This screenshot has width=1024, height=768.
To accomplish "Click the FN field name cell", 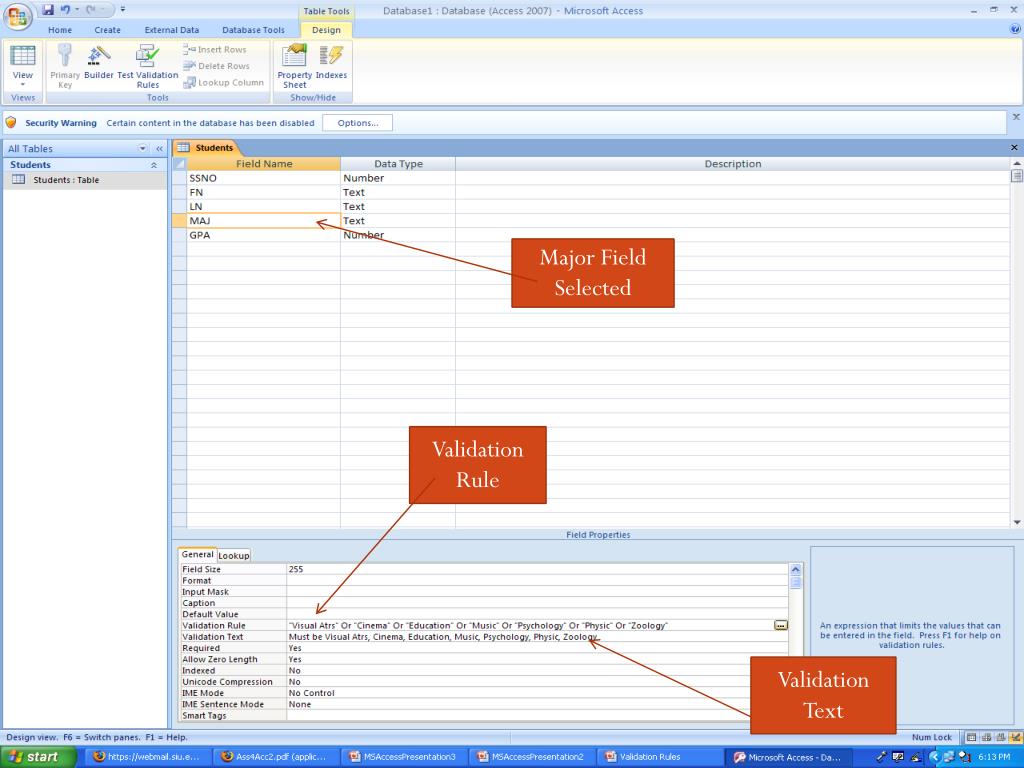I will click(x=263, y=193).
